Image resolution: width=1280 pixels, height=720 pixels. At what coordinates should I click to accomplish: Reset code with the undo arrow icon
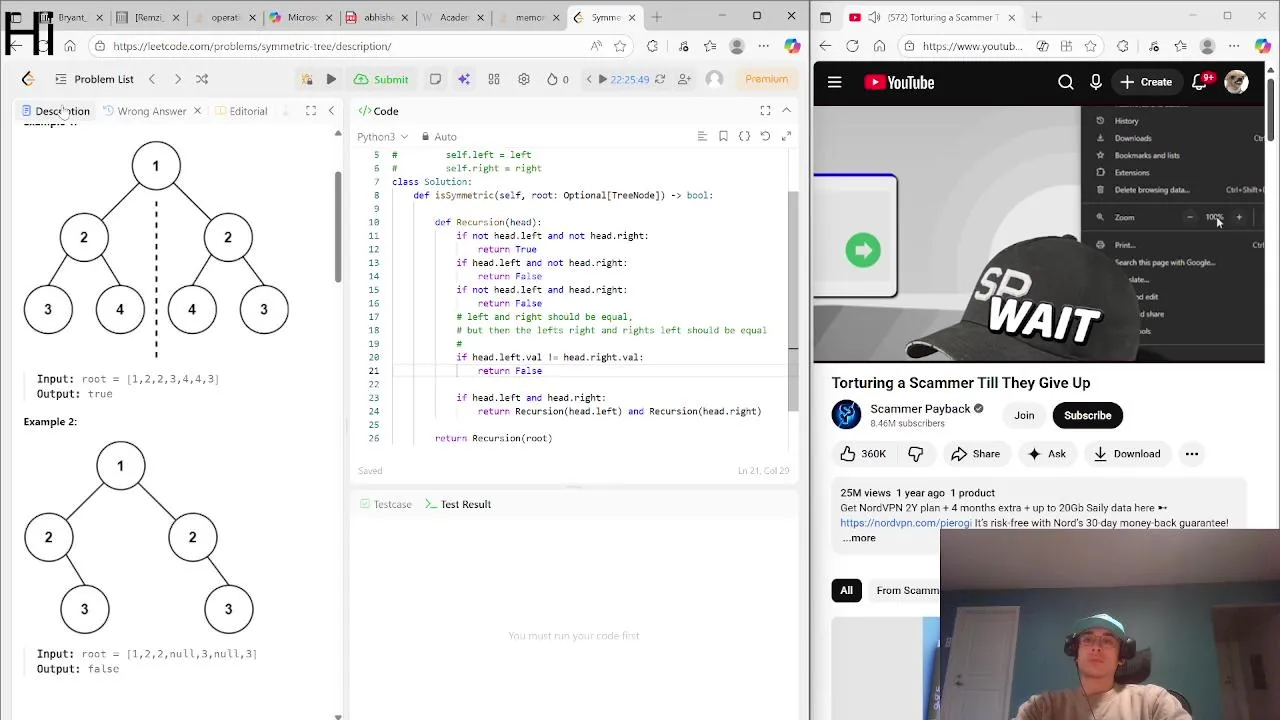click(765, 136)
